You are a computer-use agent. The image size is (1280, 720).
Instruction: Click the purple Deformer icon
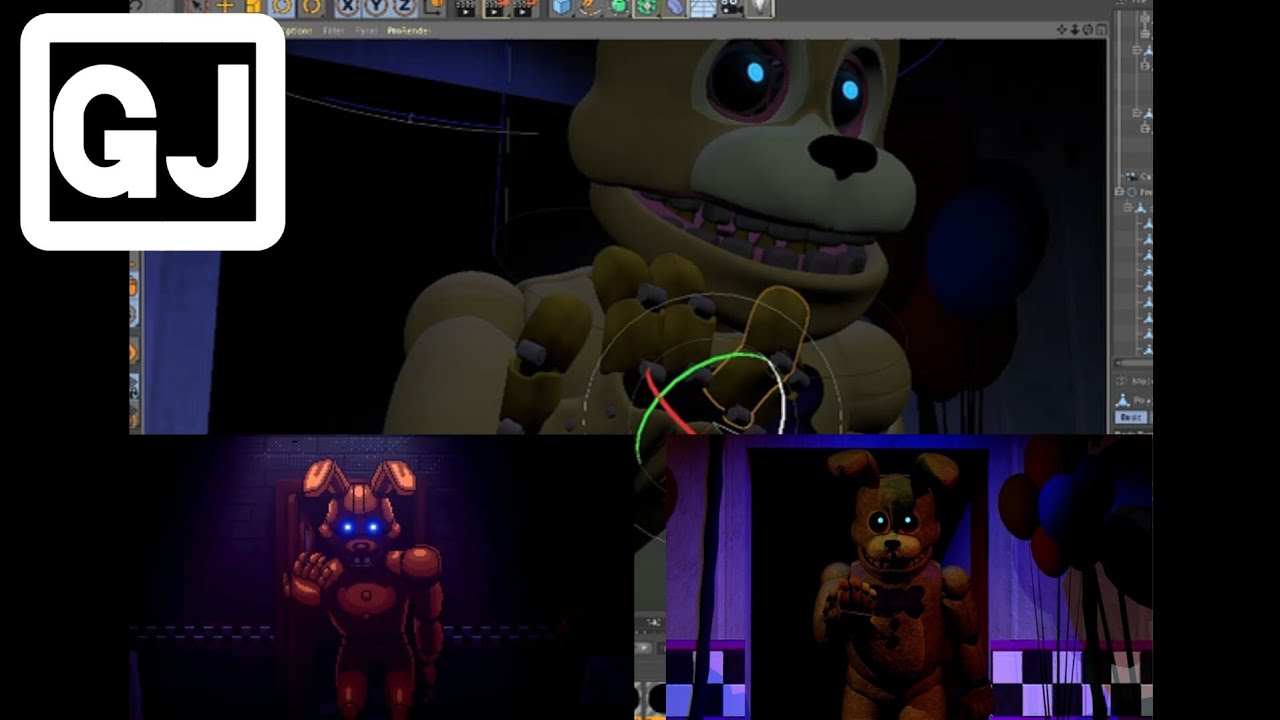[x=674, y=8]
